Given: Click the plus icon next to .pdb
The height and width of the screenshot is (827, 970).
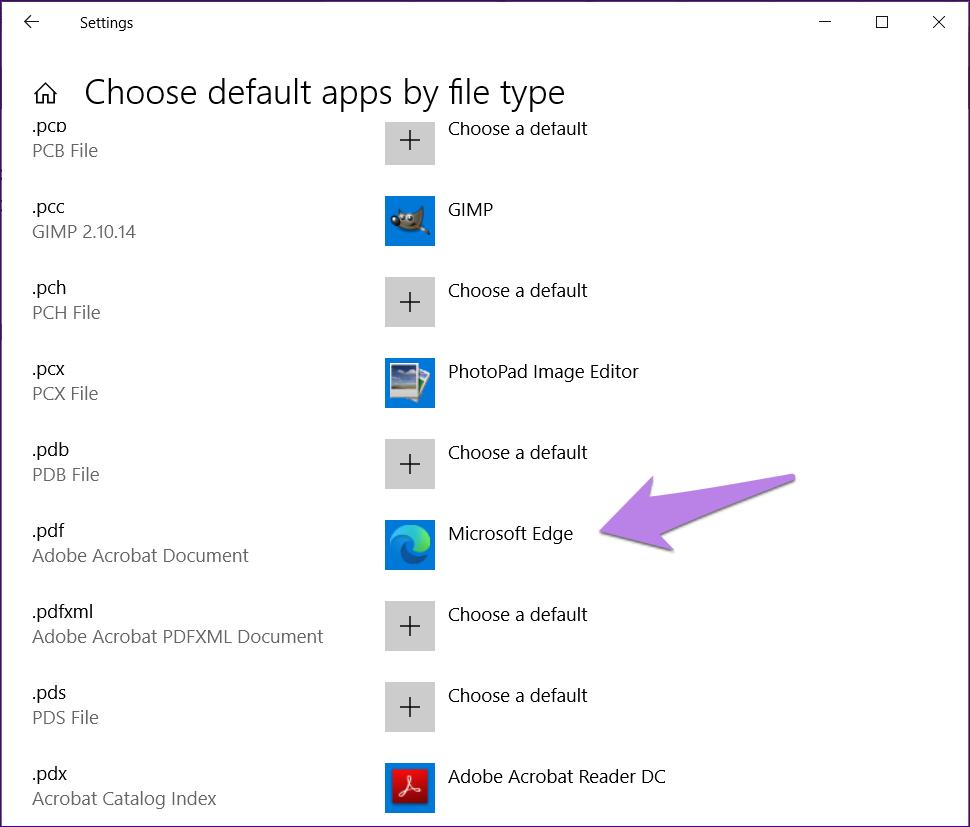Looking at the screenshot, I should 409,464.
